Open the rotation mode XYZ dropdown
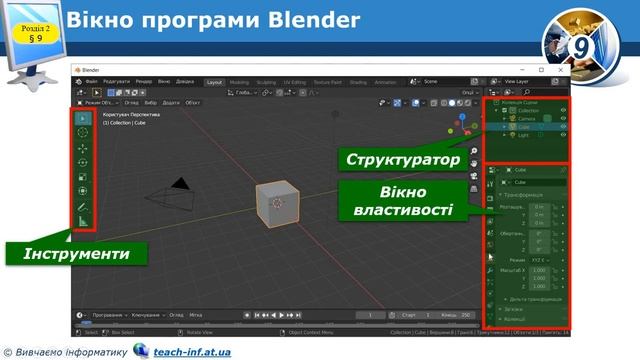The image size is (640, 360). 540,260
